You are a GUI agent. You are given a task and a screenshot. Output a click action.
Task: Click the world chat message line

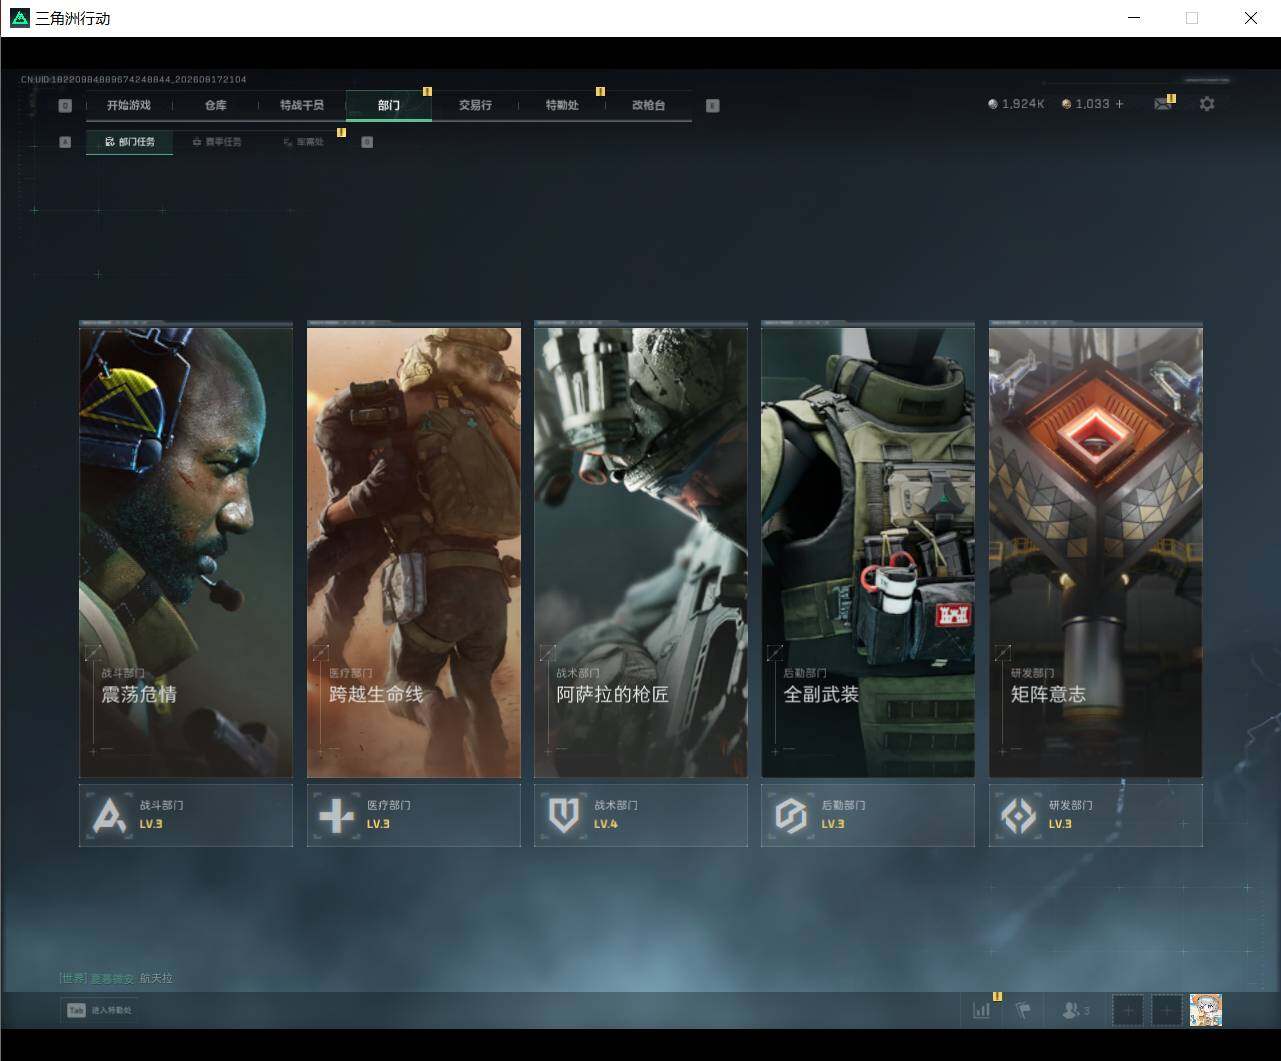(x=116, y=978)
